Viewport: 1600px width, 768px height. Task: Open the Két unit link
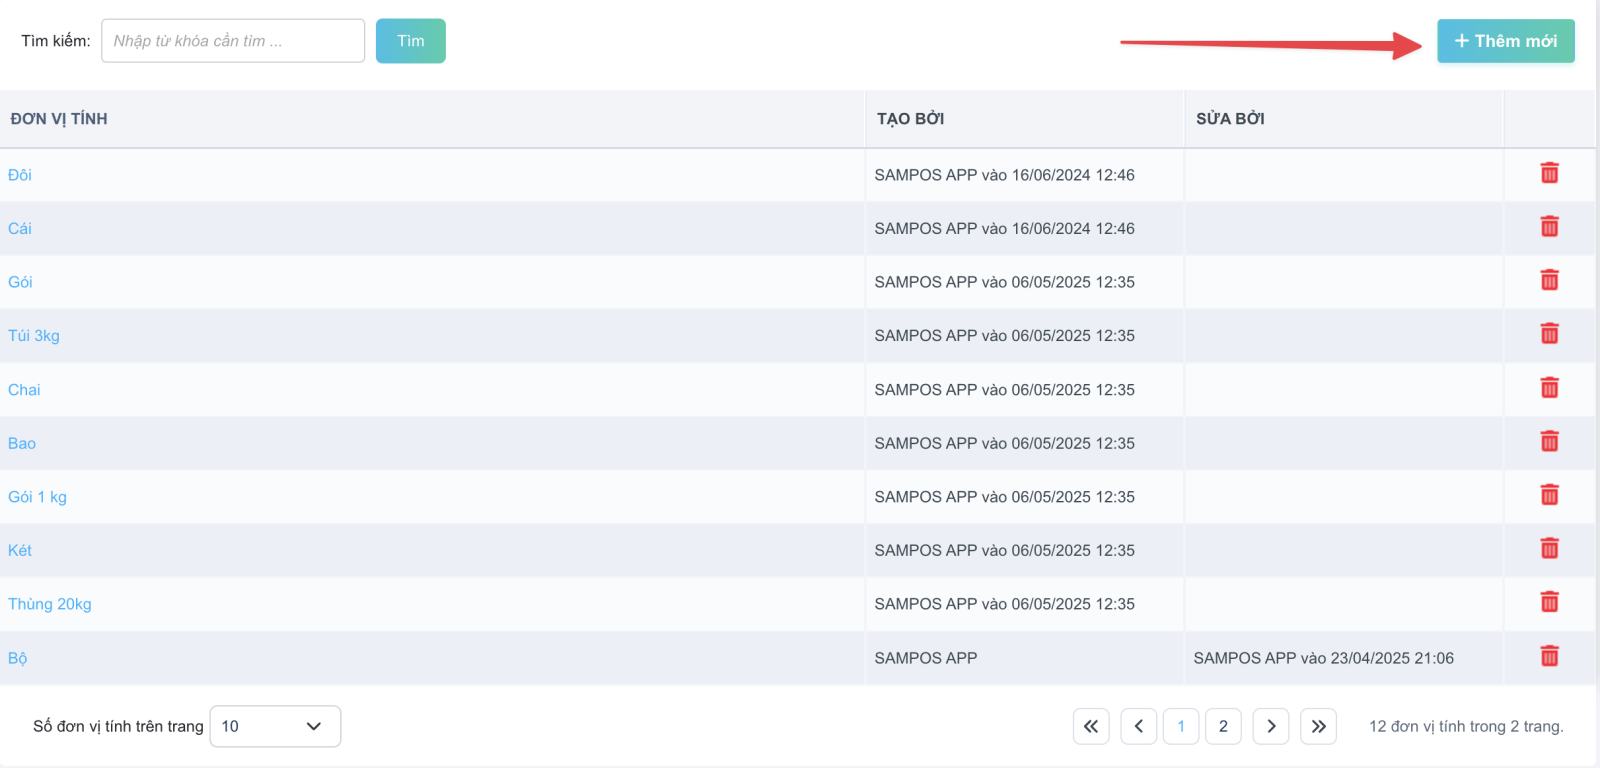coord(20,550)
